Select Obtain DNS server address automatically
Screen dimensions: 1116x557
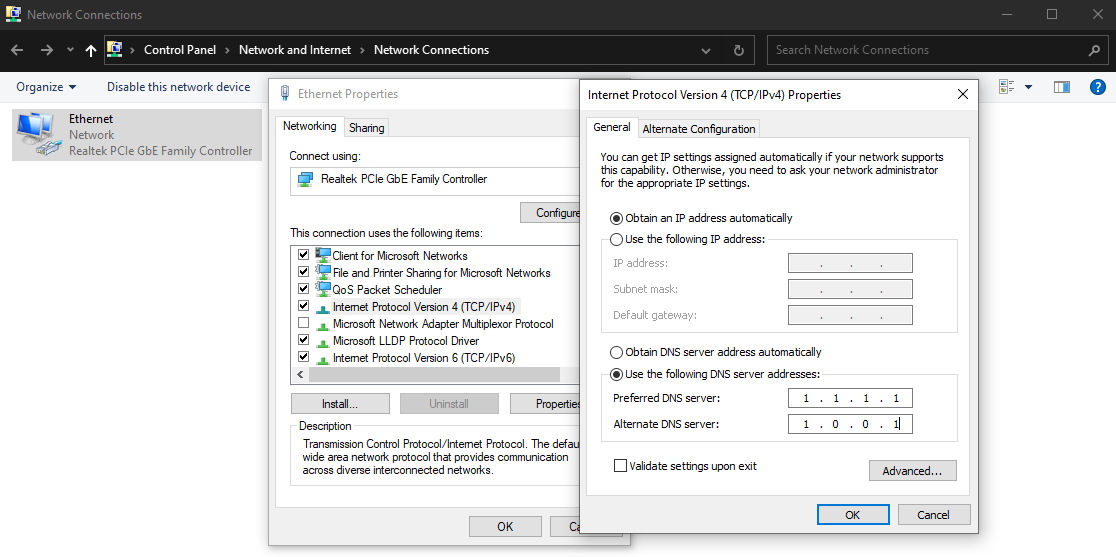[617, 352]
